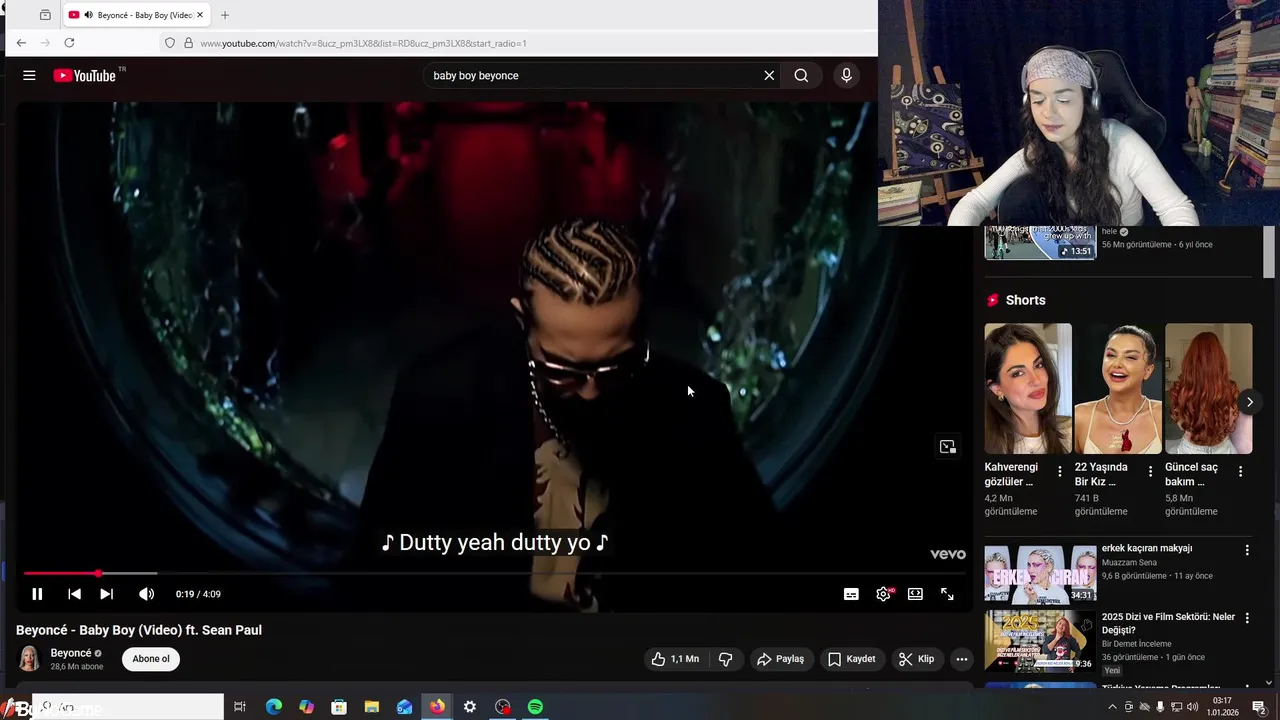Show hidden system tray icons chevron
The image size is (1280, 720).
tap(1112, 707)
